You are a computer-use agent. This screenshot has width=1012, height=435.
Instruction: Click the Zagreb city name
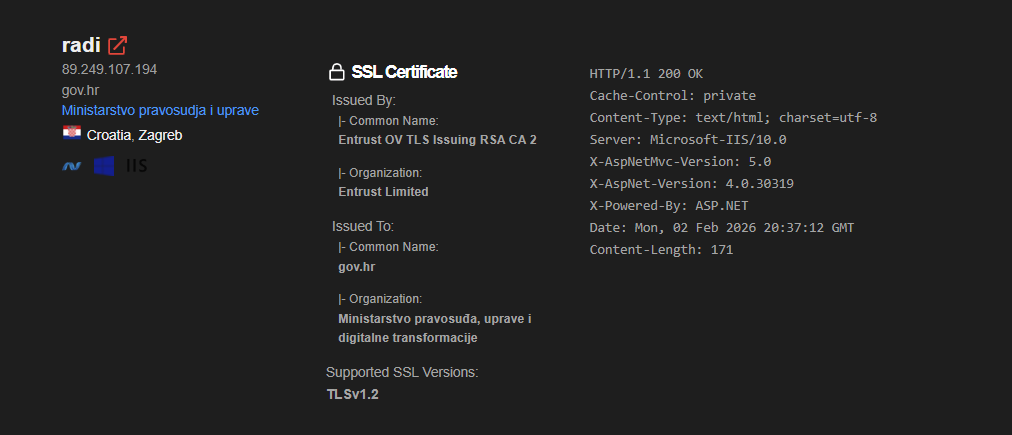[x=160, y=135]
